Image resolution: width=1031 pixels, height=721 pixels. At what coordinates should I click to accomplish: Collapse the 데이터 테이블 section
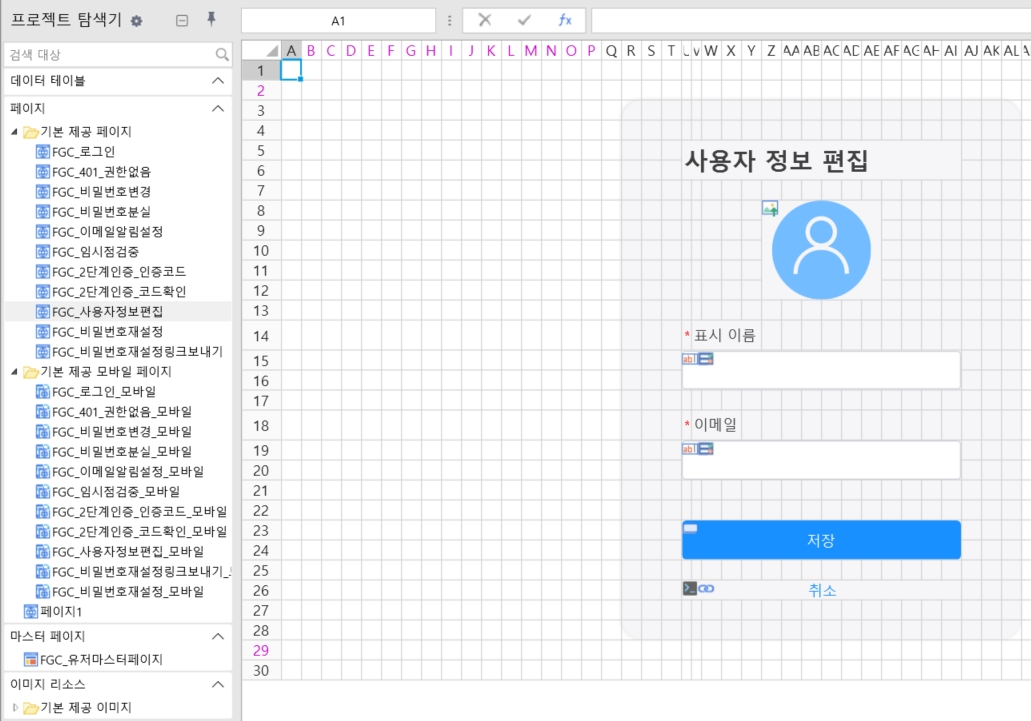coord(218,81)
